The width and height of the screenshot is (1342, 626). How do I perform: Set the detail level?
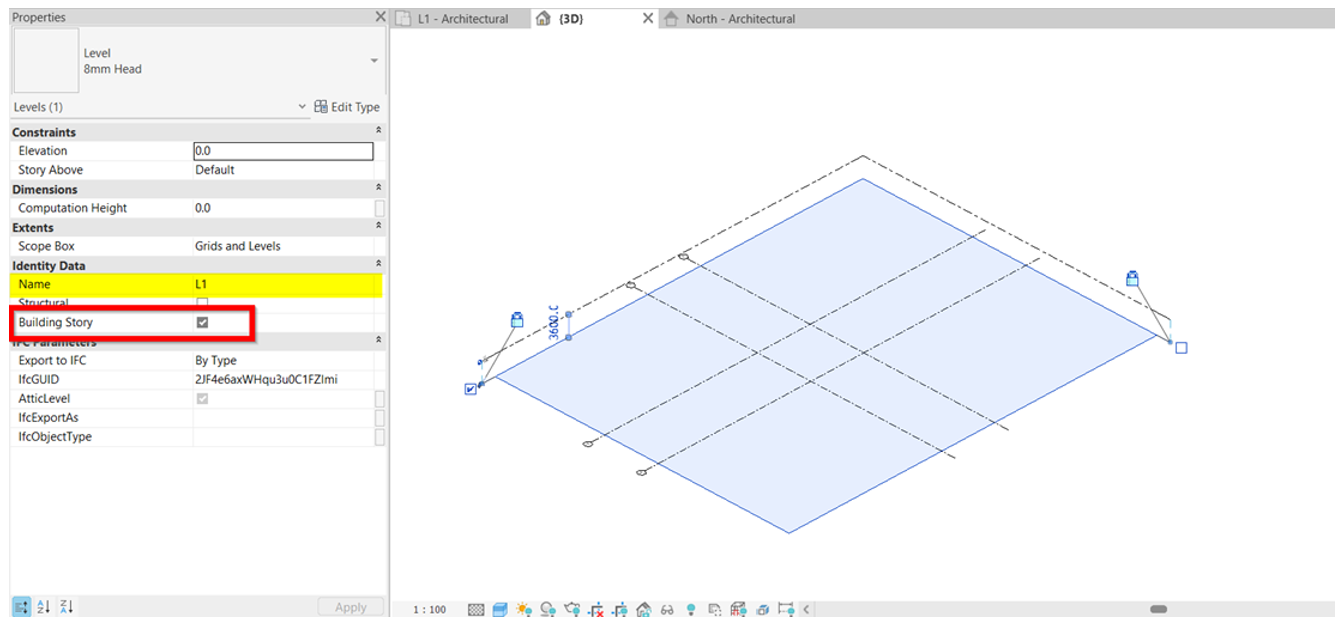(x=477, y=608)
